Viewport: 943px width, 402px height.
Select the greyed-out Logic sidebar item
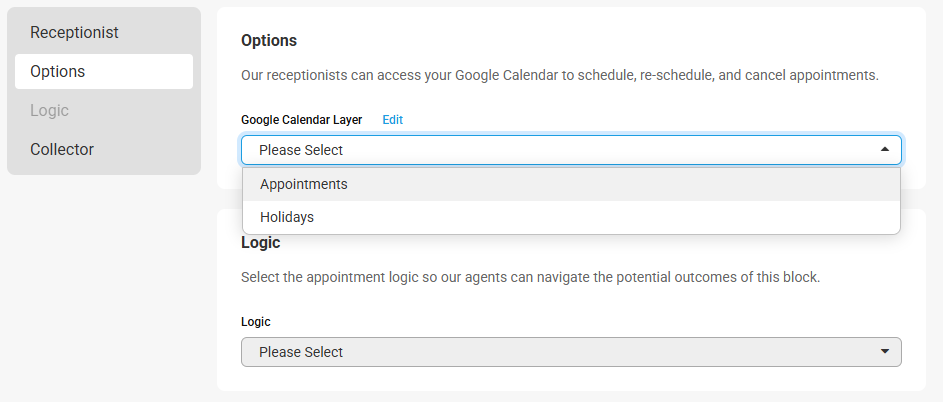[49, 110]
